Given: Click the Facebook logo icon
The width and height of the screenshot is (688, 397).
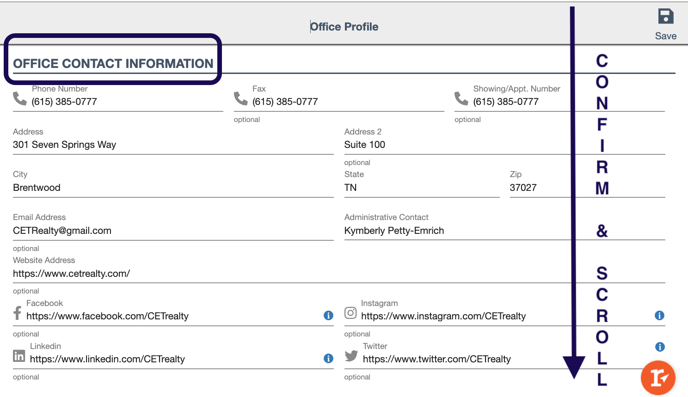Looking at the screenshot, I should tap(17, 313).
